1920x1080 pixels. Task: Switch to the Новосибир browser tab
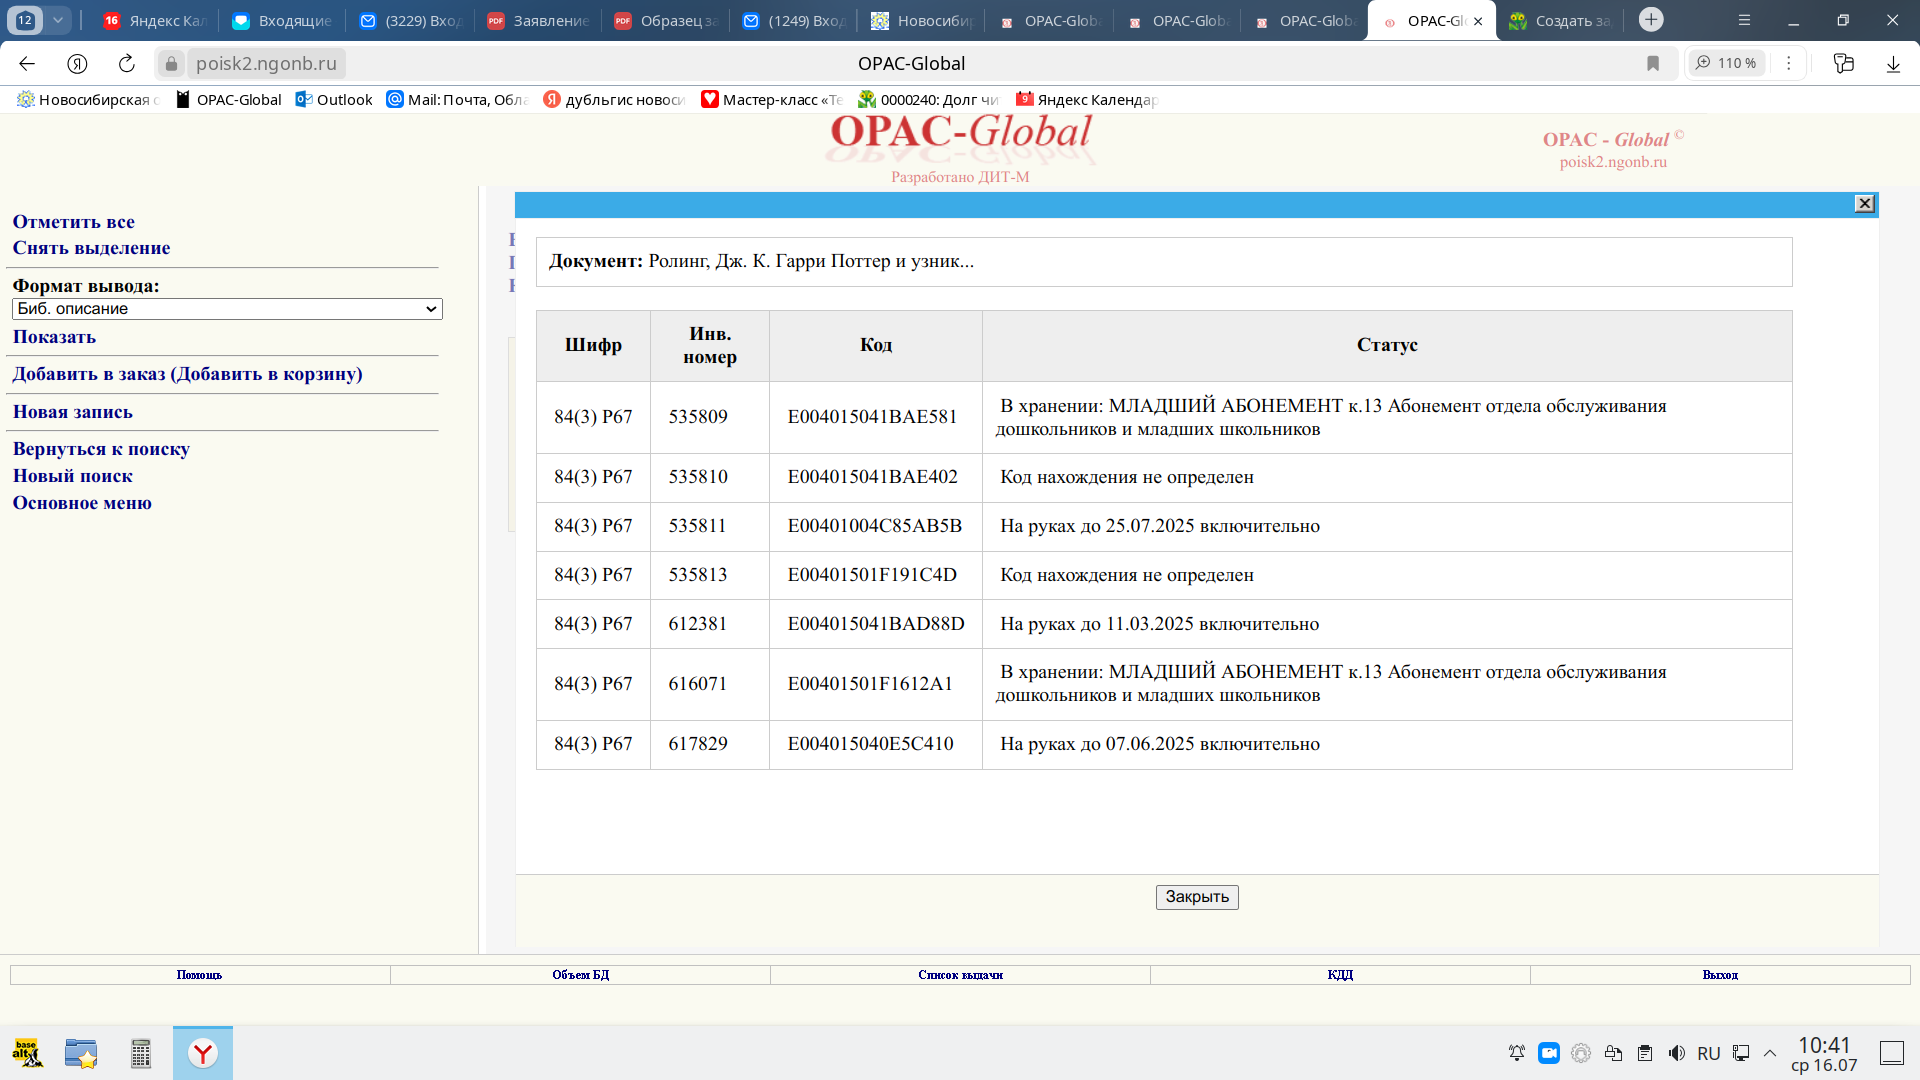click(923, 20)
